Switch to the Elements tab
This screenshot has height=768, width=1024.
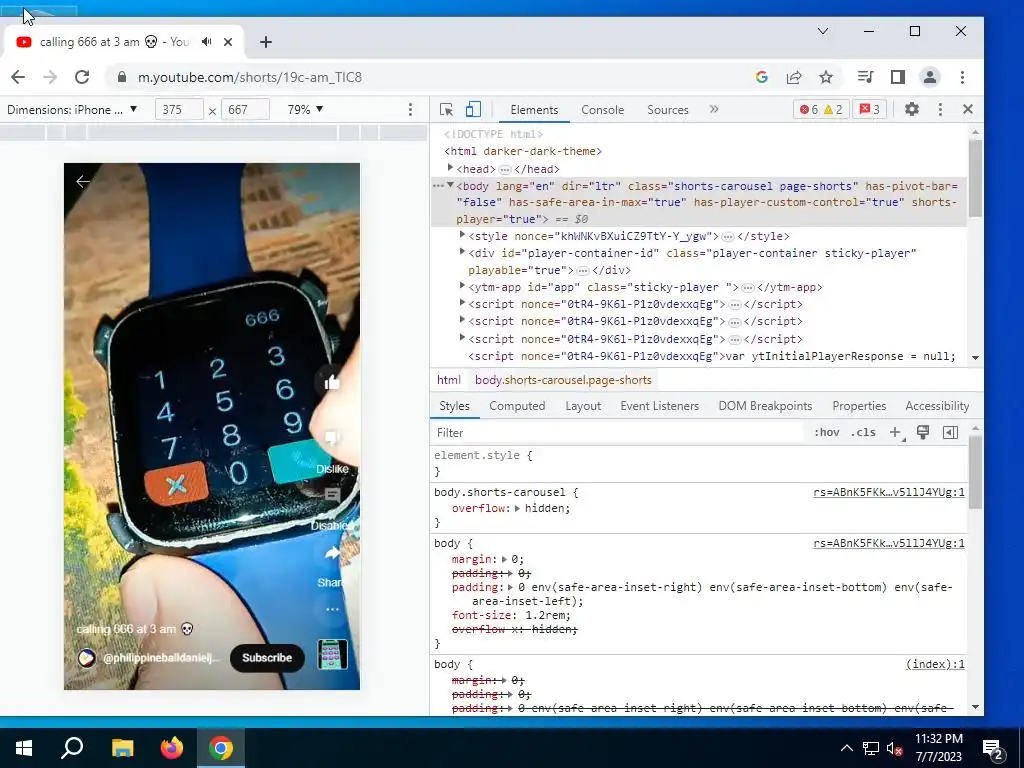click(534, 110)
